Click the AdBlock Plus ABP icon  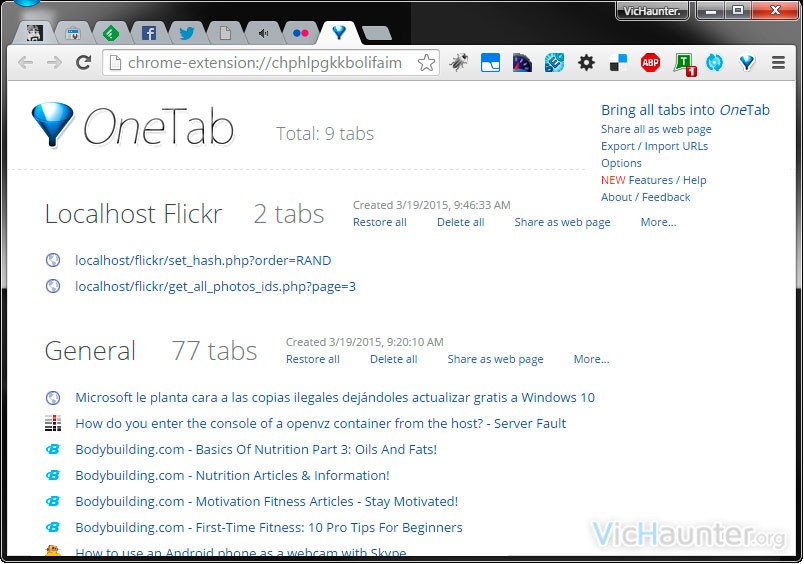coord(650,63)
